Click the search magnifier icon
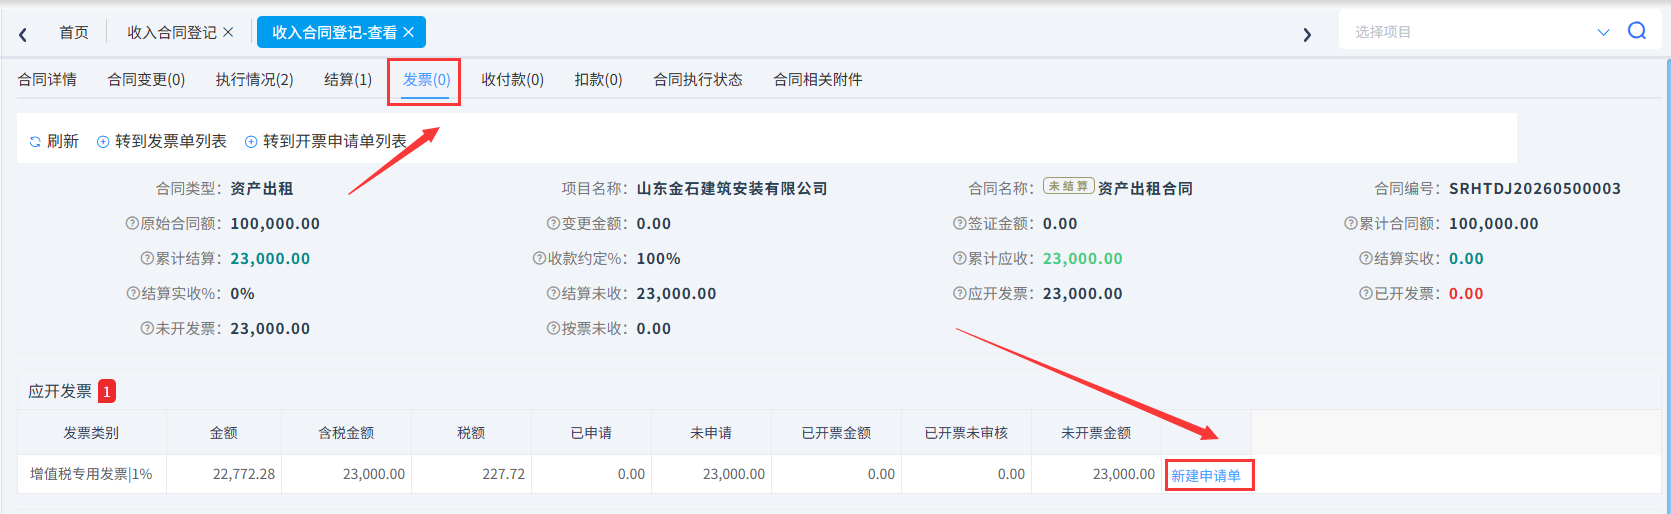 tap(1637, 31)
